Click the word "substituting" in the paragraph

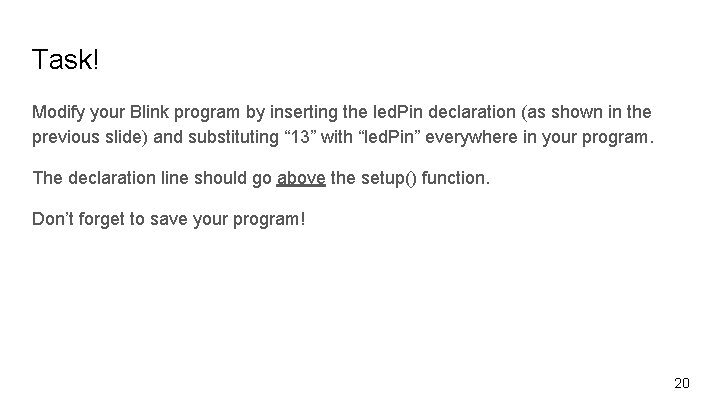235,135
